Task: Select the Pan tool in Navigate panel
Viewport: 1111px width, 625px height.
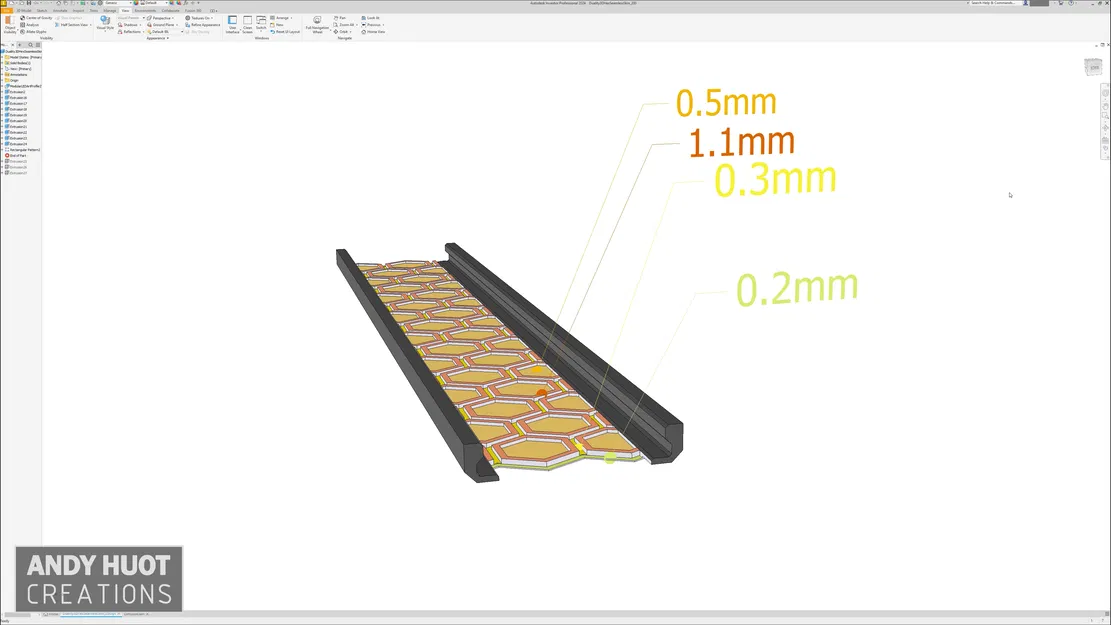Action: click(340, 18)
